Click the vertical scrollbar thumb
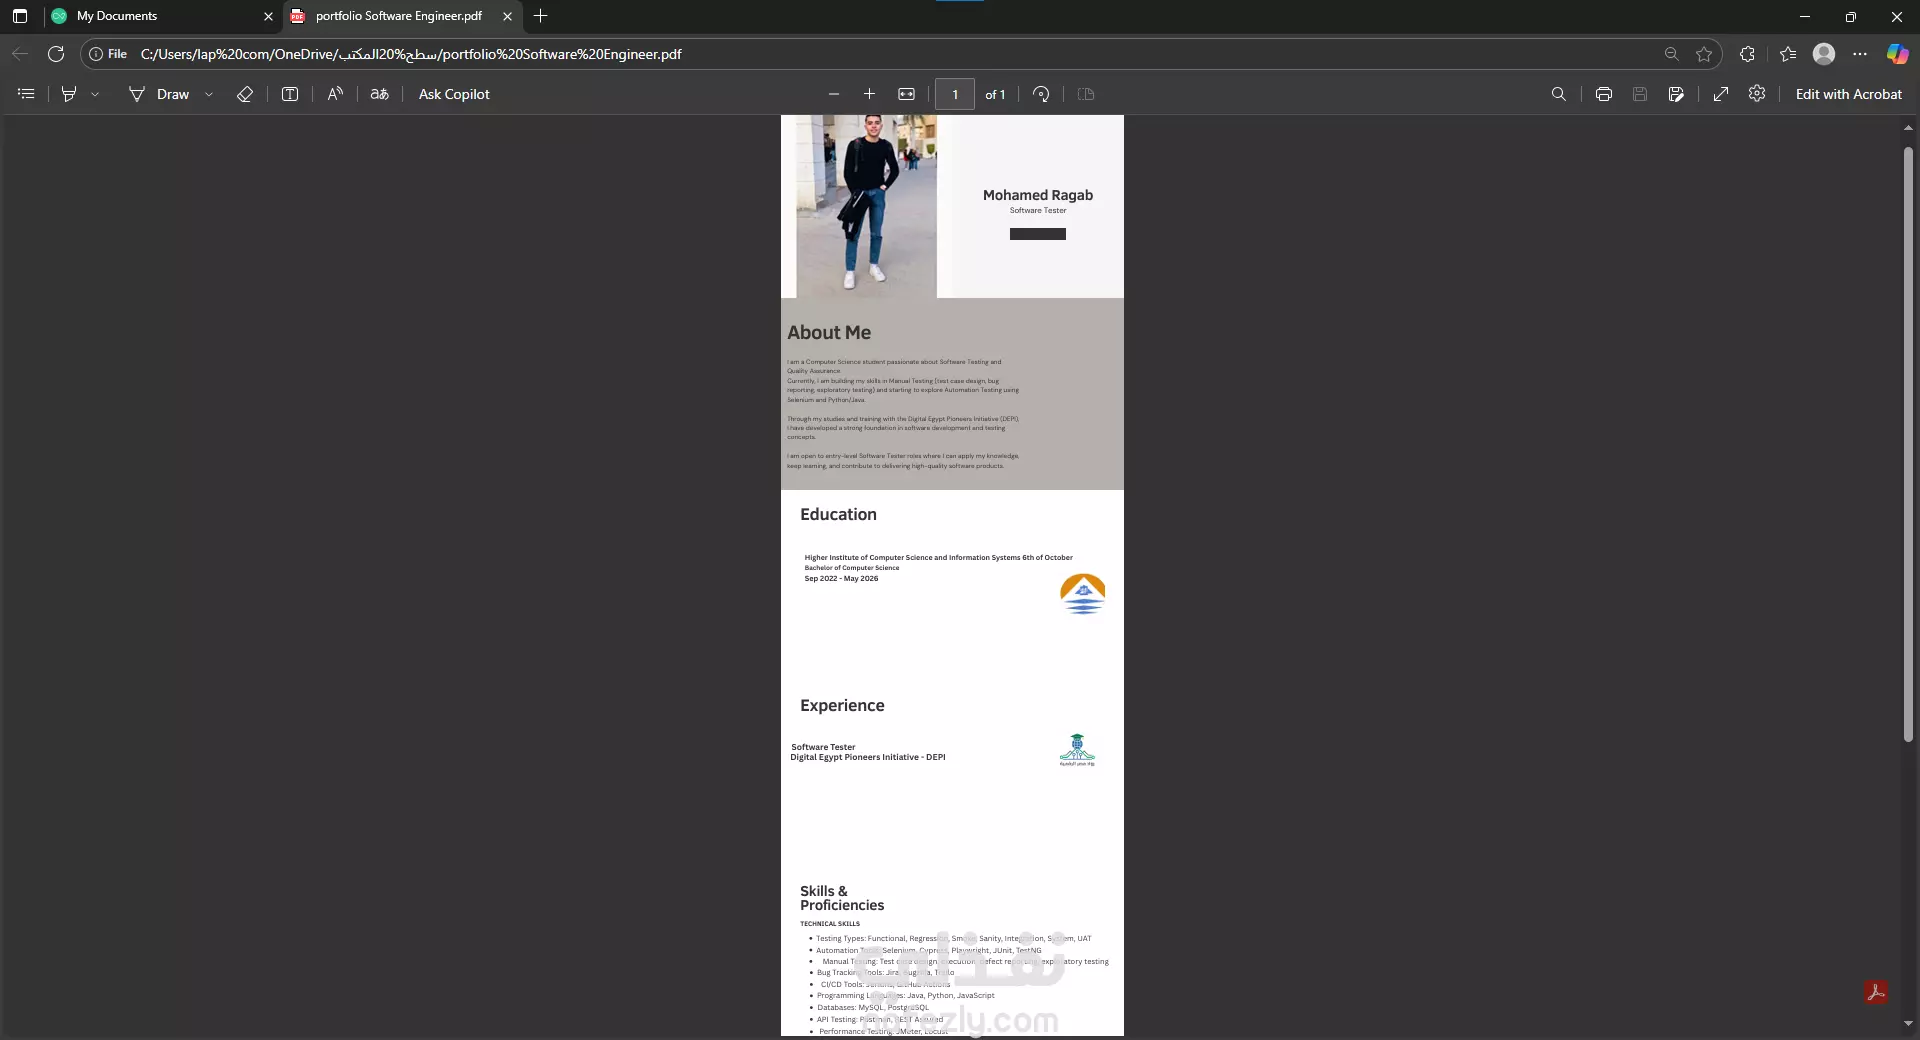1920x1040 pixels. [x=1908, y=444]
